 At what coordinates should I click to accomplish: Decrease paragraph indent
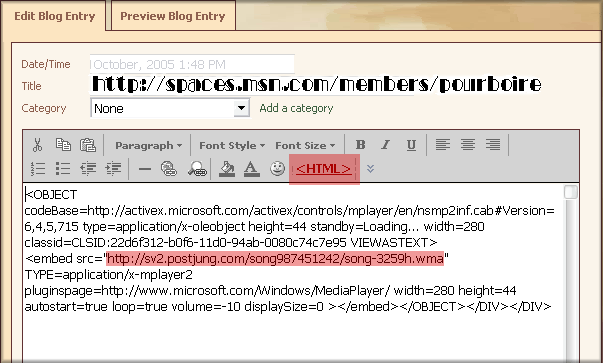point(88,168)
